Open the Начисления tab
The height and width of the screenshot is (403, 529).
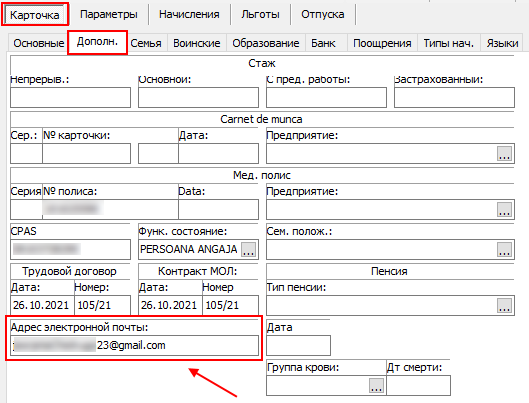tap(189, 15)
